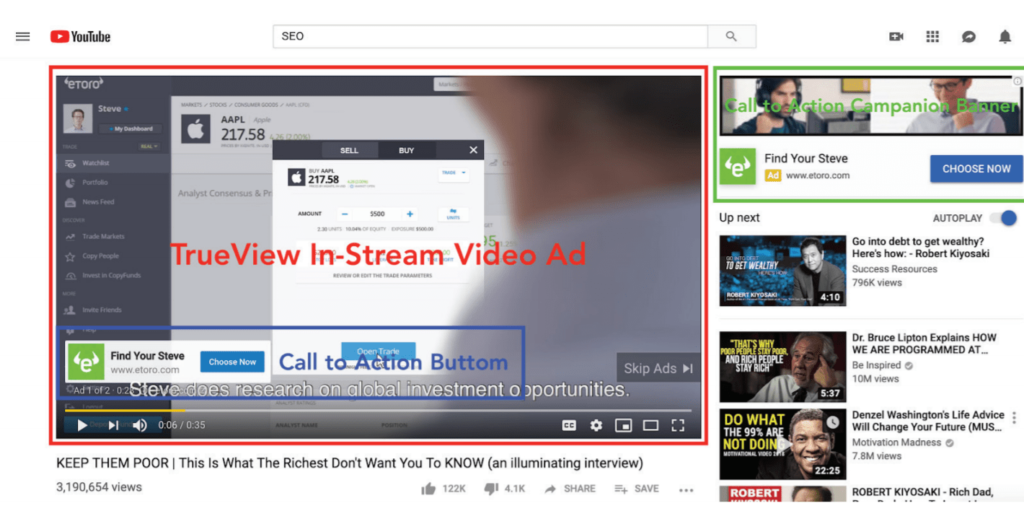Toggle closed captions CC

click(569, 425)
